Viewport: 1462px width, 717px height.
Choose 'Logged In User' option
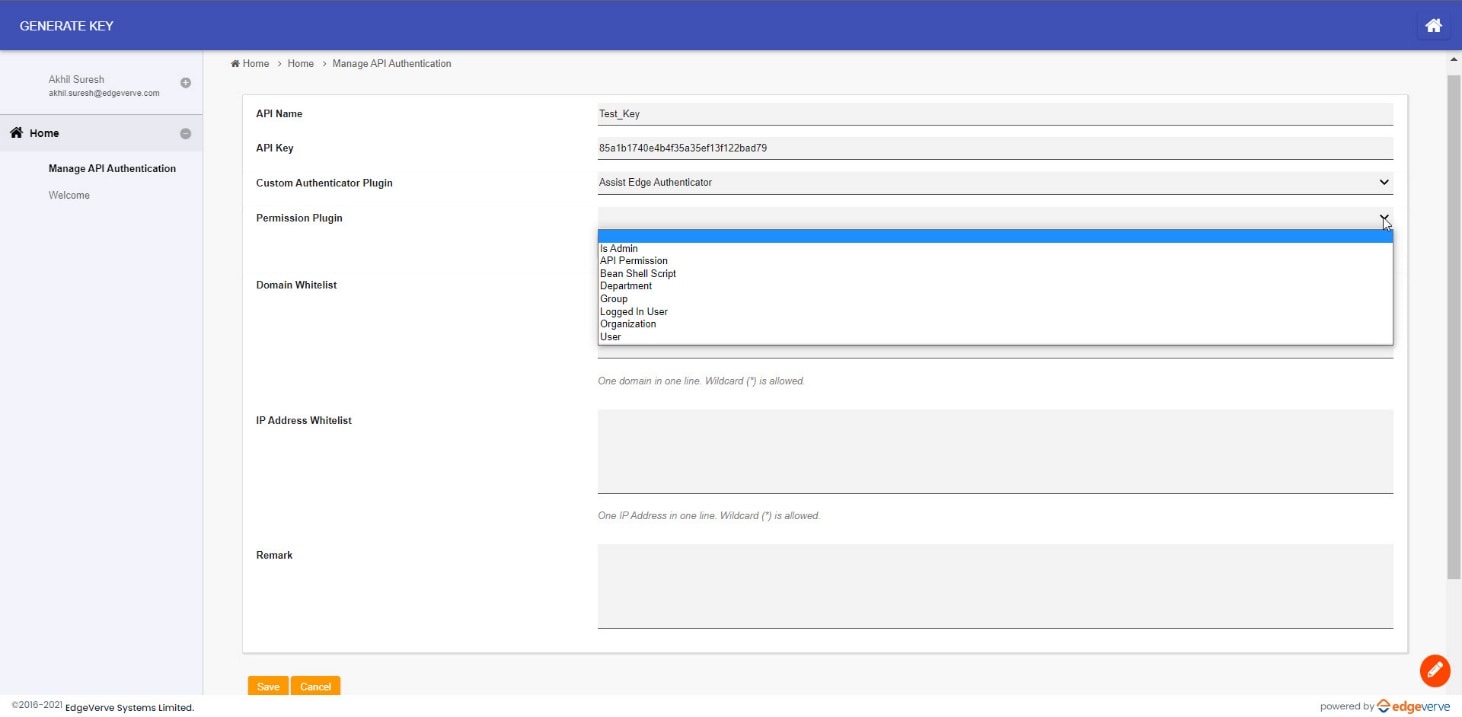634,312
